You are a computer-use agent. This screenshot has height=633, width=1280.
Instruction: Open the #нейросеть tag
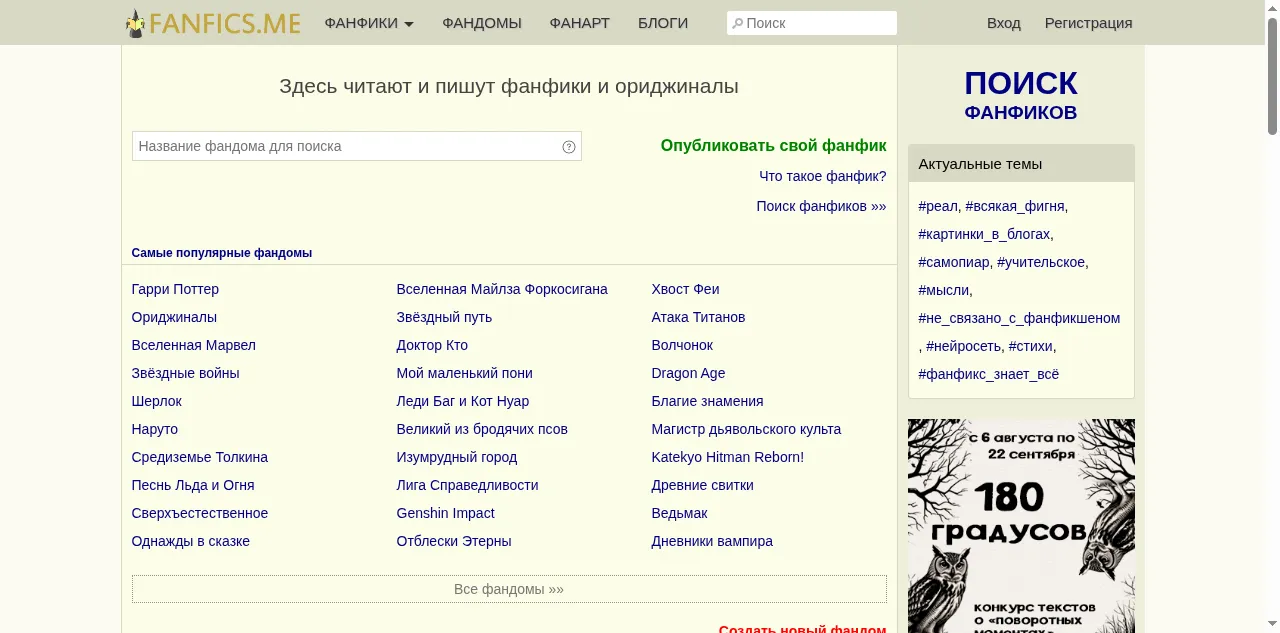[x=963, y=346]
